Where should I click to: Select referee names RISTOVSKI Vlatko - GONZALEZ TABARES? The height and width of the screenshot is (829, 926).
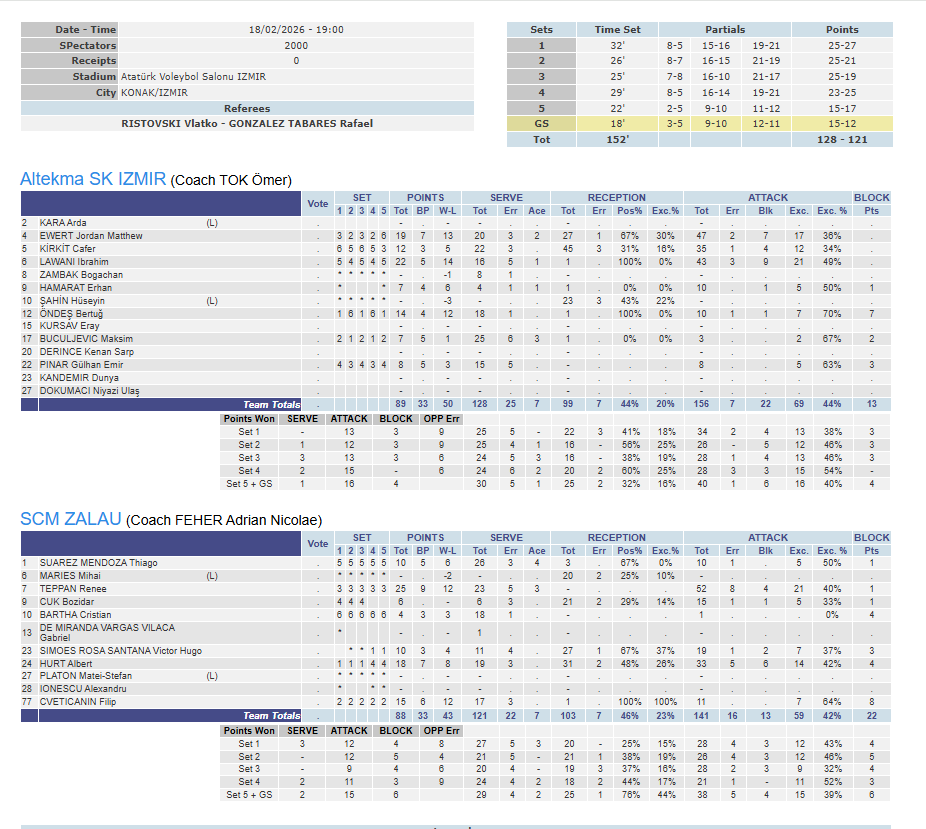pyautogui.click(x=247, y=123)
